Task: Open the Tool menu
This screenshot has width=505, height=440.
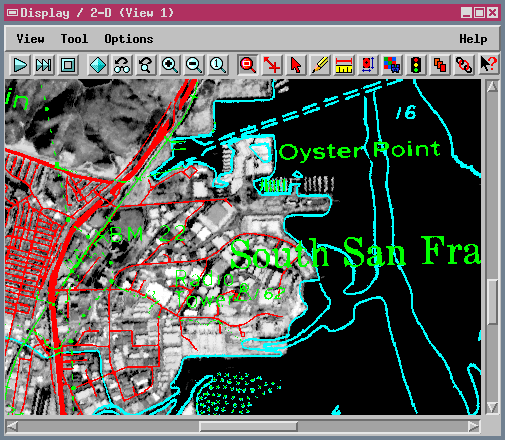Action: tap(74, 39)
